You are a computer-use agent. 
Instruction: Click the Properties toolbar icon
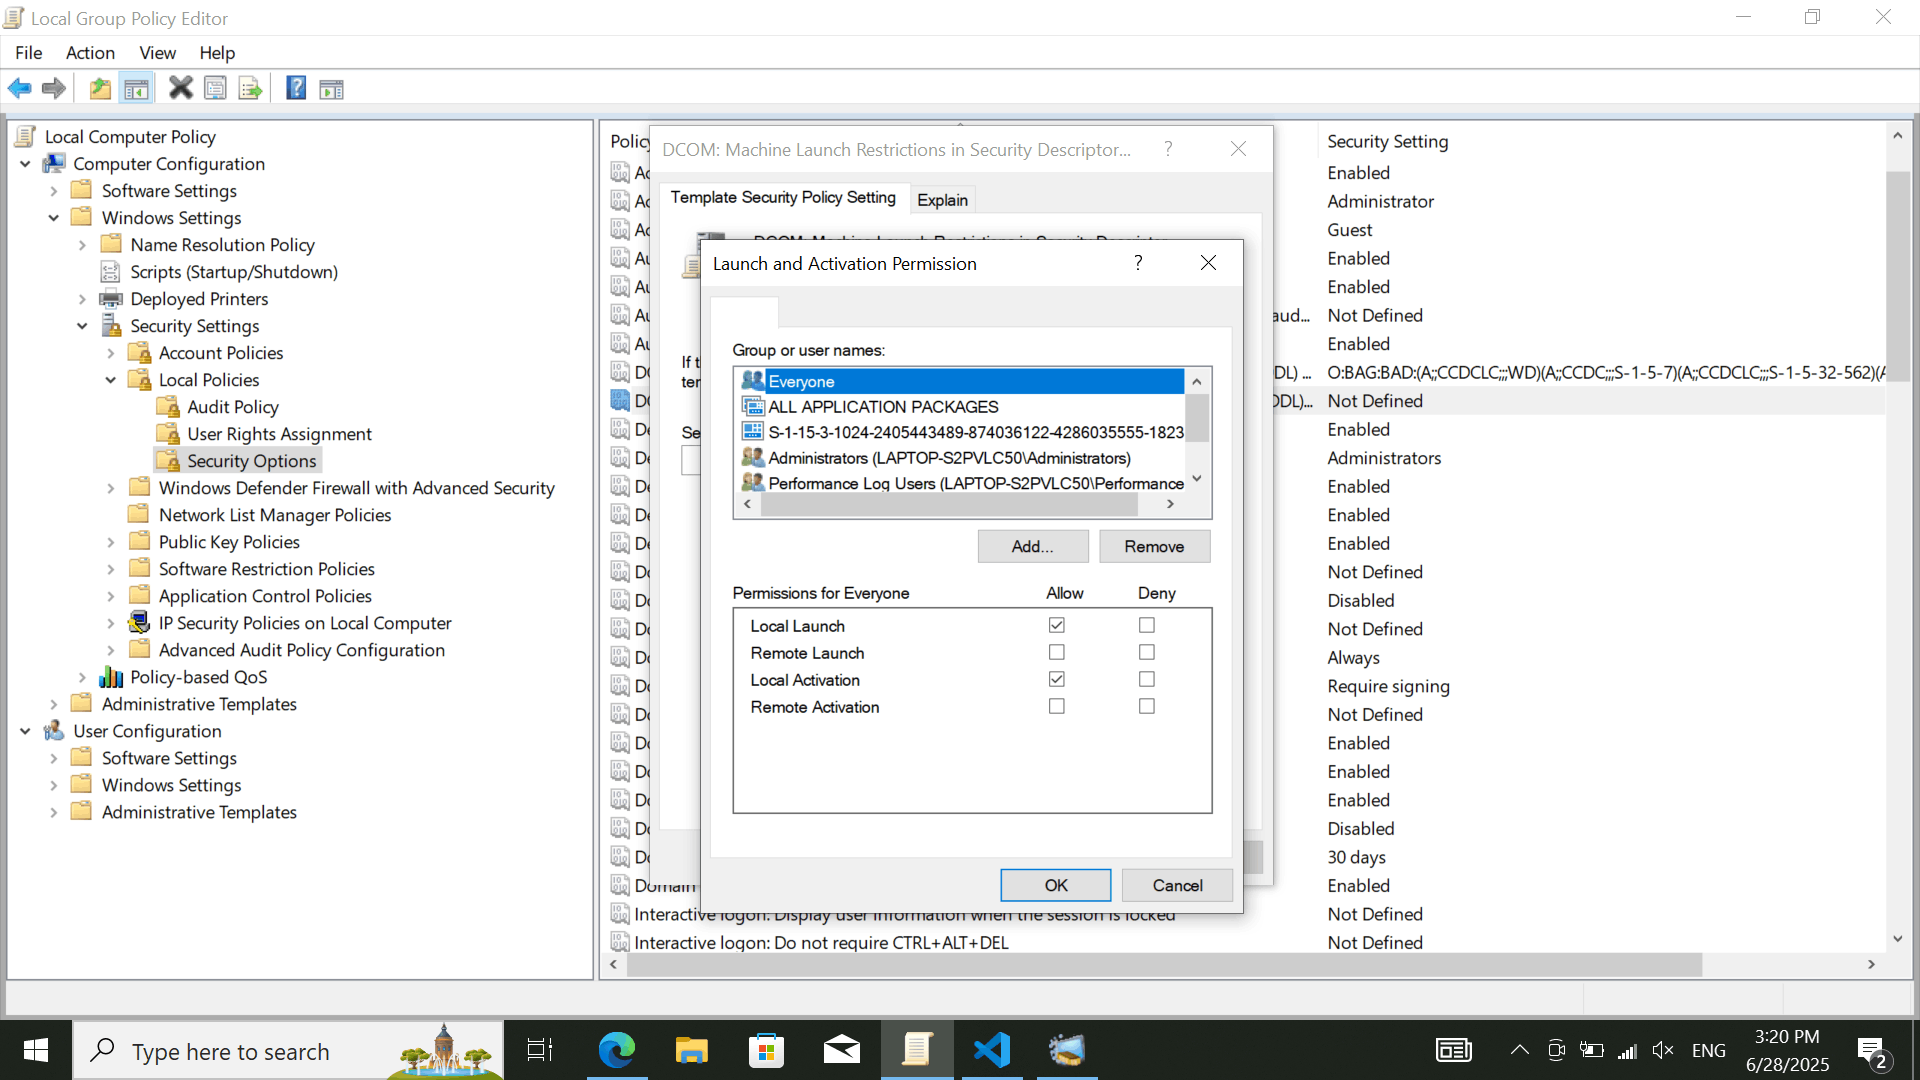(x=215, y=89)
